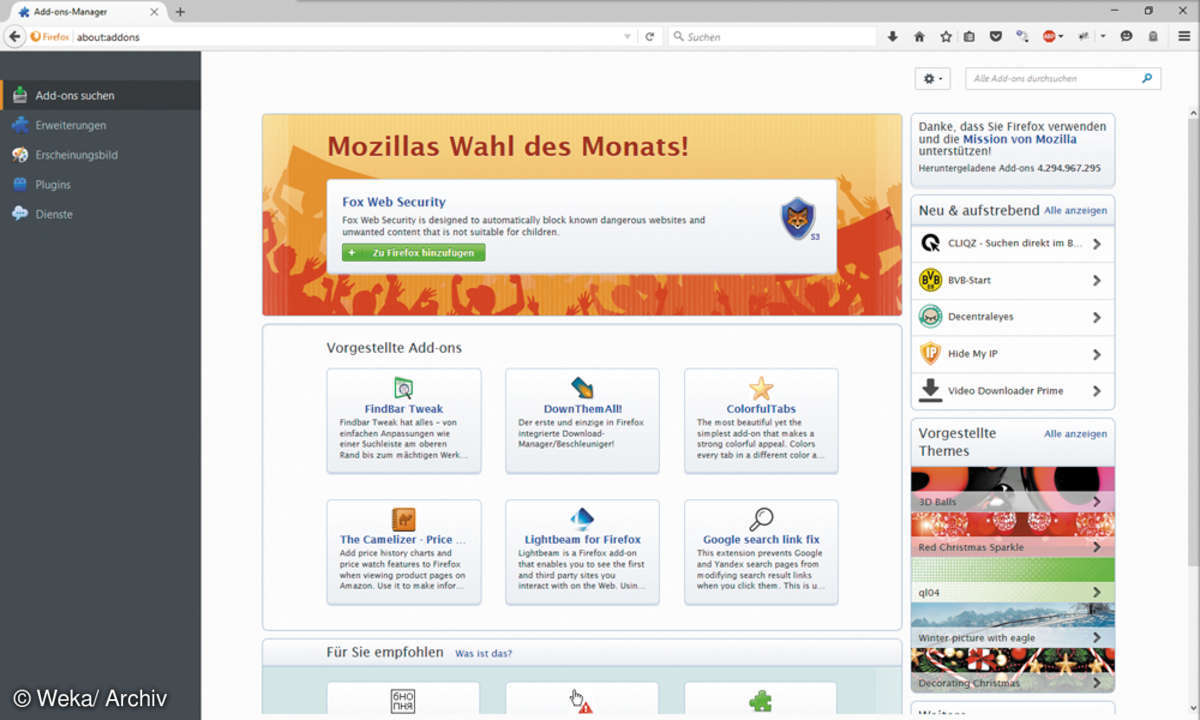Select 'Winter picture with eagle' theme
Viewport: 1200px width, 720px height.
(1012, 625)
